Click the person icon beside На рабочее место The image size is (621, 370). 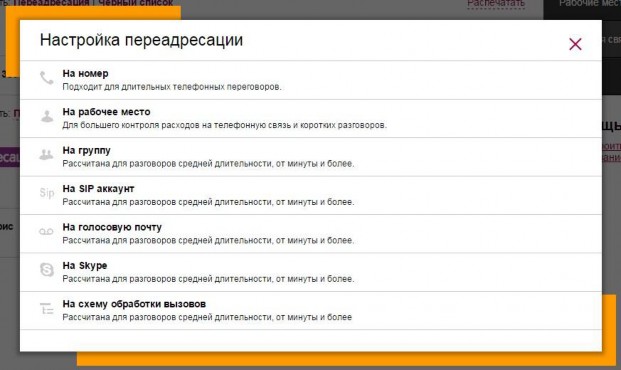pyautogui.click(x=47, y=116)
